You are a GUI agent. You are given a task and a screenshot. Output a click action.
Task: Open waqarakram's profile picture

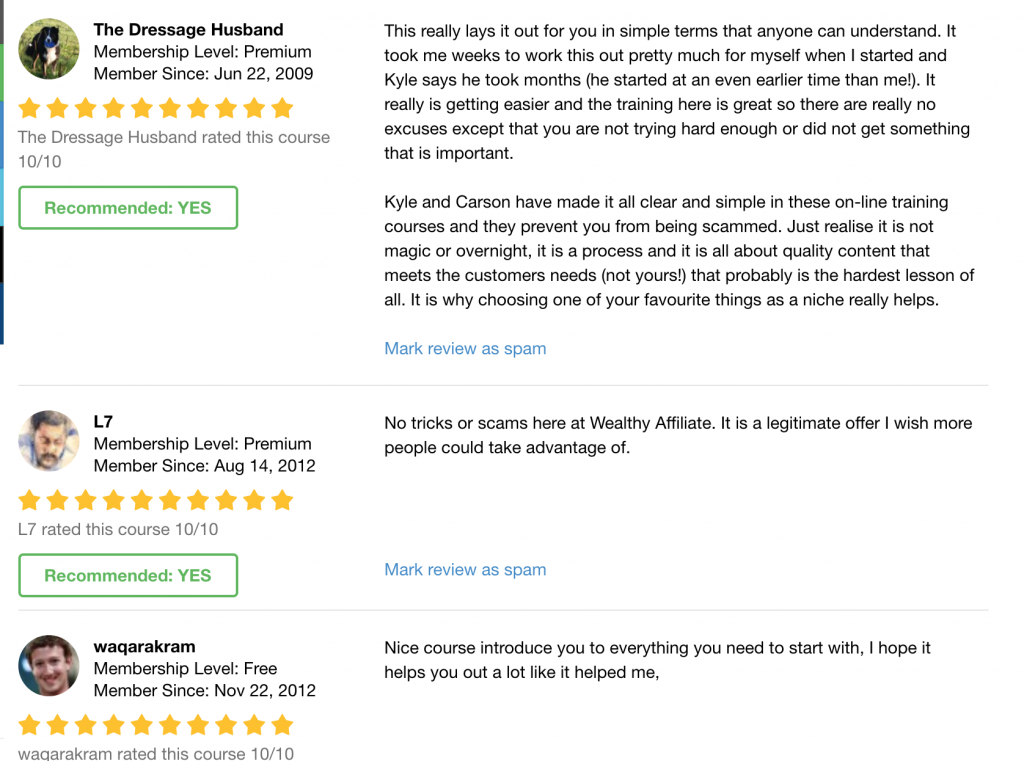[48, 666]
